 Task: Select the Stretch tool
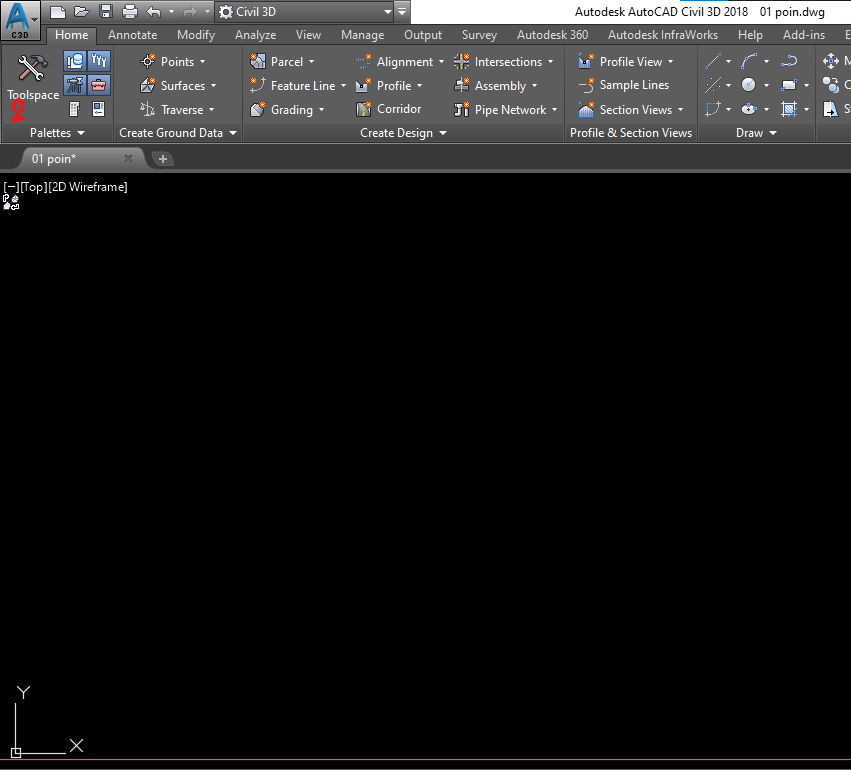[832, 110]
